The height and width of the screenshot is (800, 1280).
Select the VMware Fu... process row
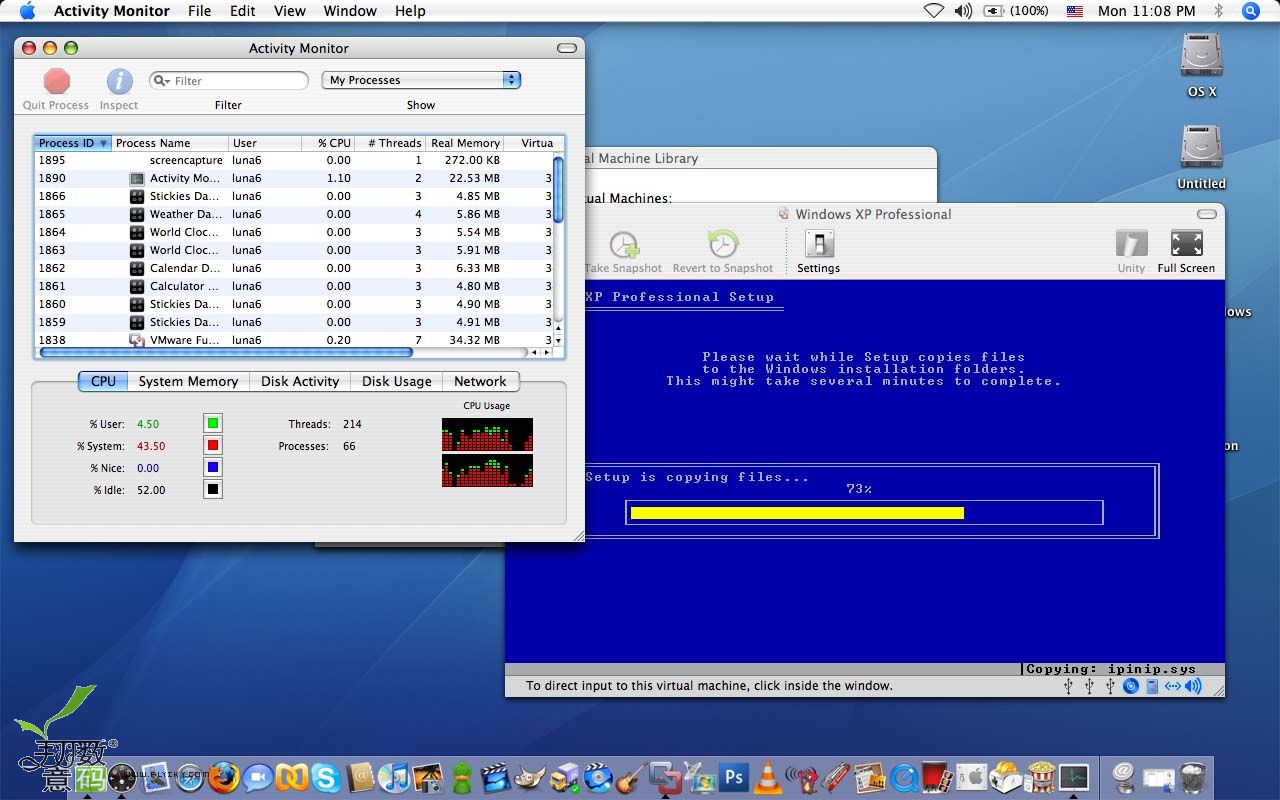tap(293, 340)
